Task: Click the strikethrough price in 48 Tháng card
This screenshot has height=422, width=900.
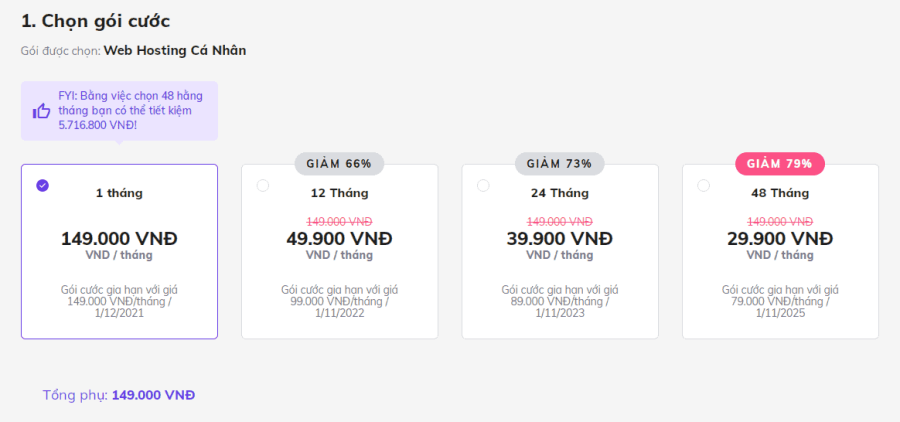Action: pyautogui.click(x=780, y=221)
